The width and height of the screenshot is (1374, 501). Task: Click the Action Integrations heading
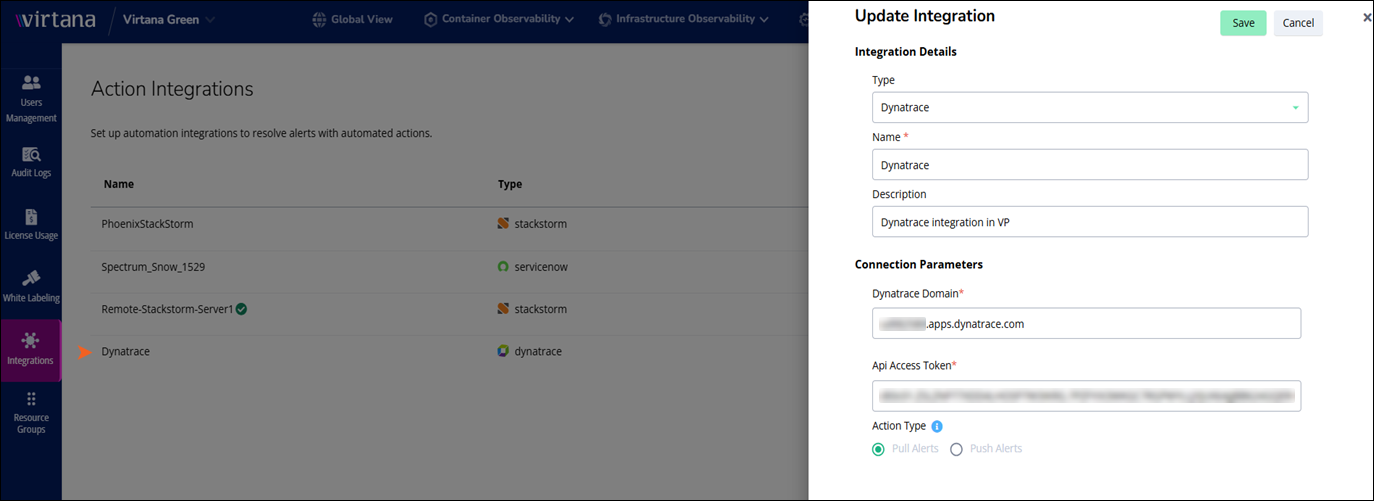click(172, 89)
